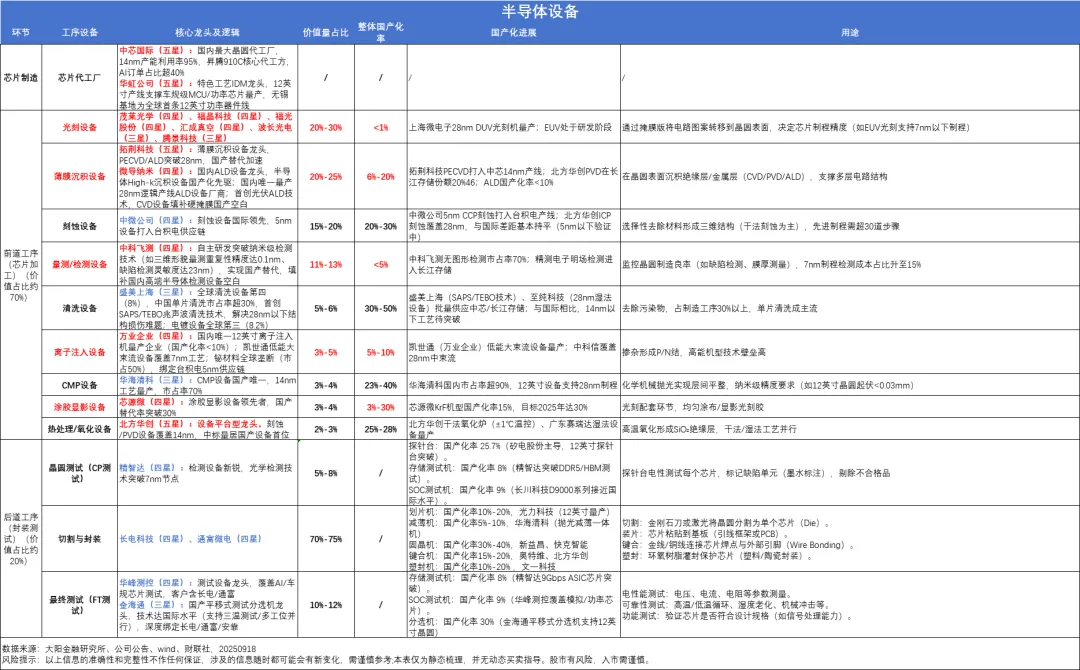Click the red 光刻设备 cell
1080x670 pixels.
pos(79,128)
